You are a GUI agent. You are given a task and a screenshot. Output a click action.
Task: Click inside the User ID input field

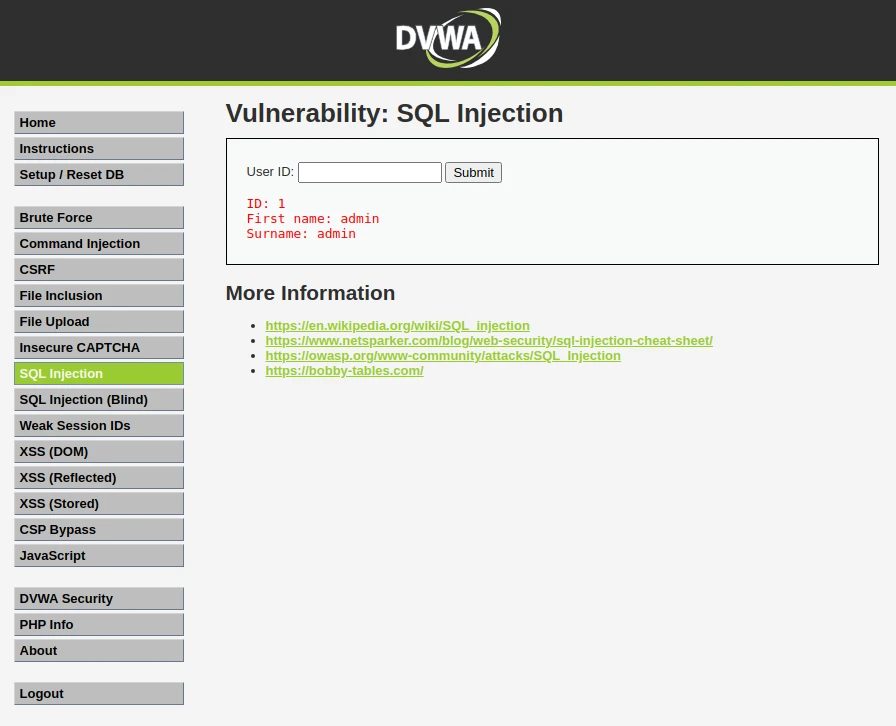tap(369, 172)
